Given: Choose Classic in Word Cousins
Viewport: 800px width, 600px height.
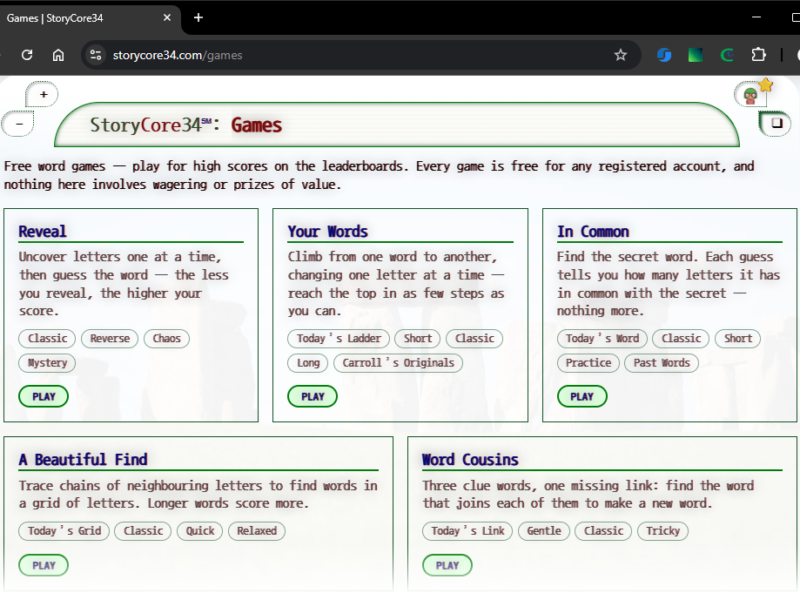Looking at the screenshot, I should pos(604,531).
